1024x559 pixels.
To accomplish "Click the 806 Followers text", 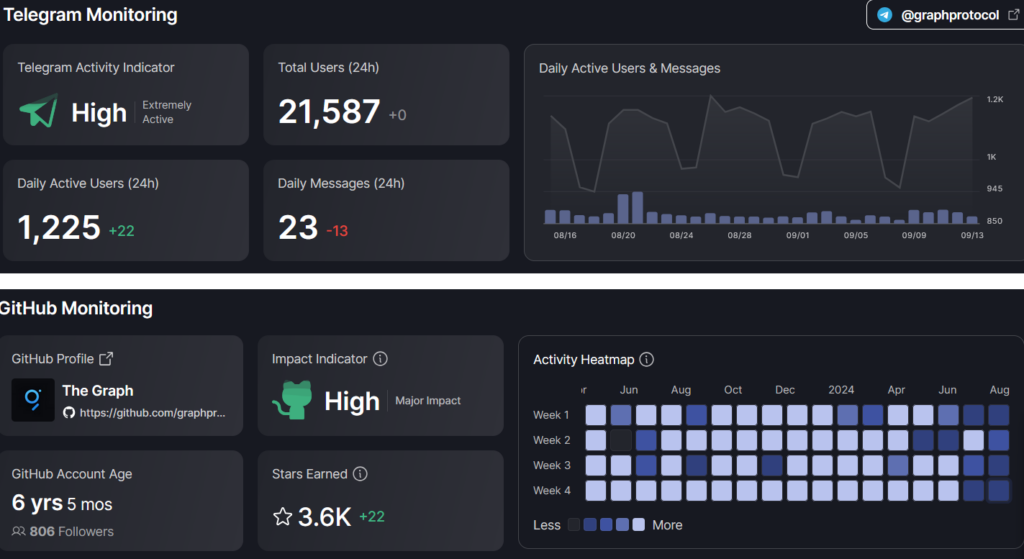I will point(71,532).
